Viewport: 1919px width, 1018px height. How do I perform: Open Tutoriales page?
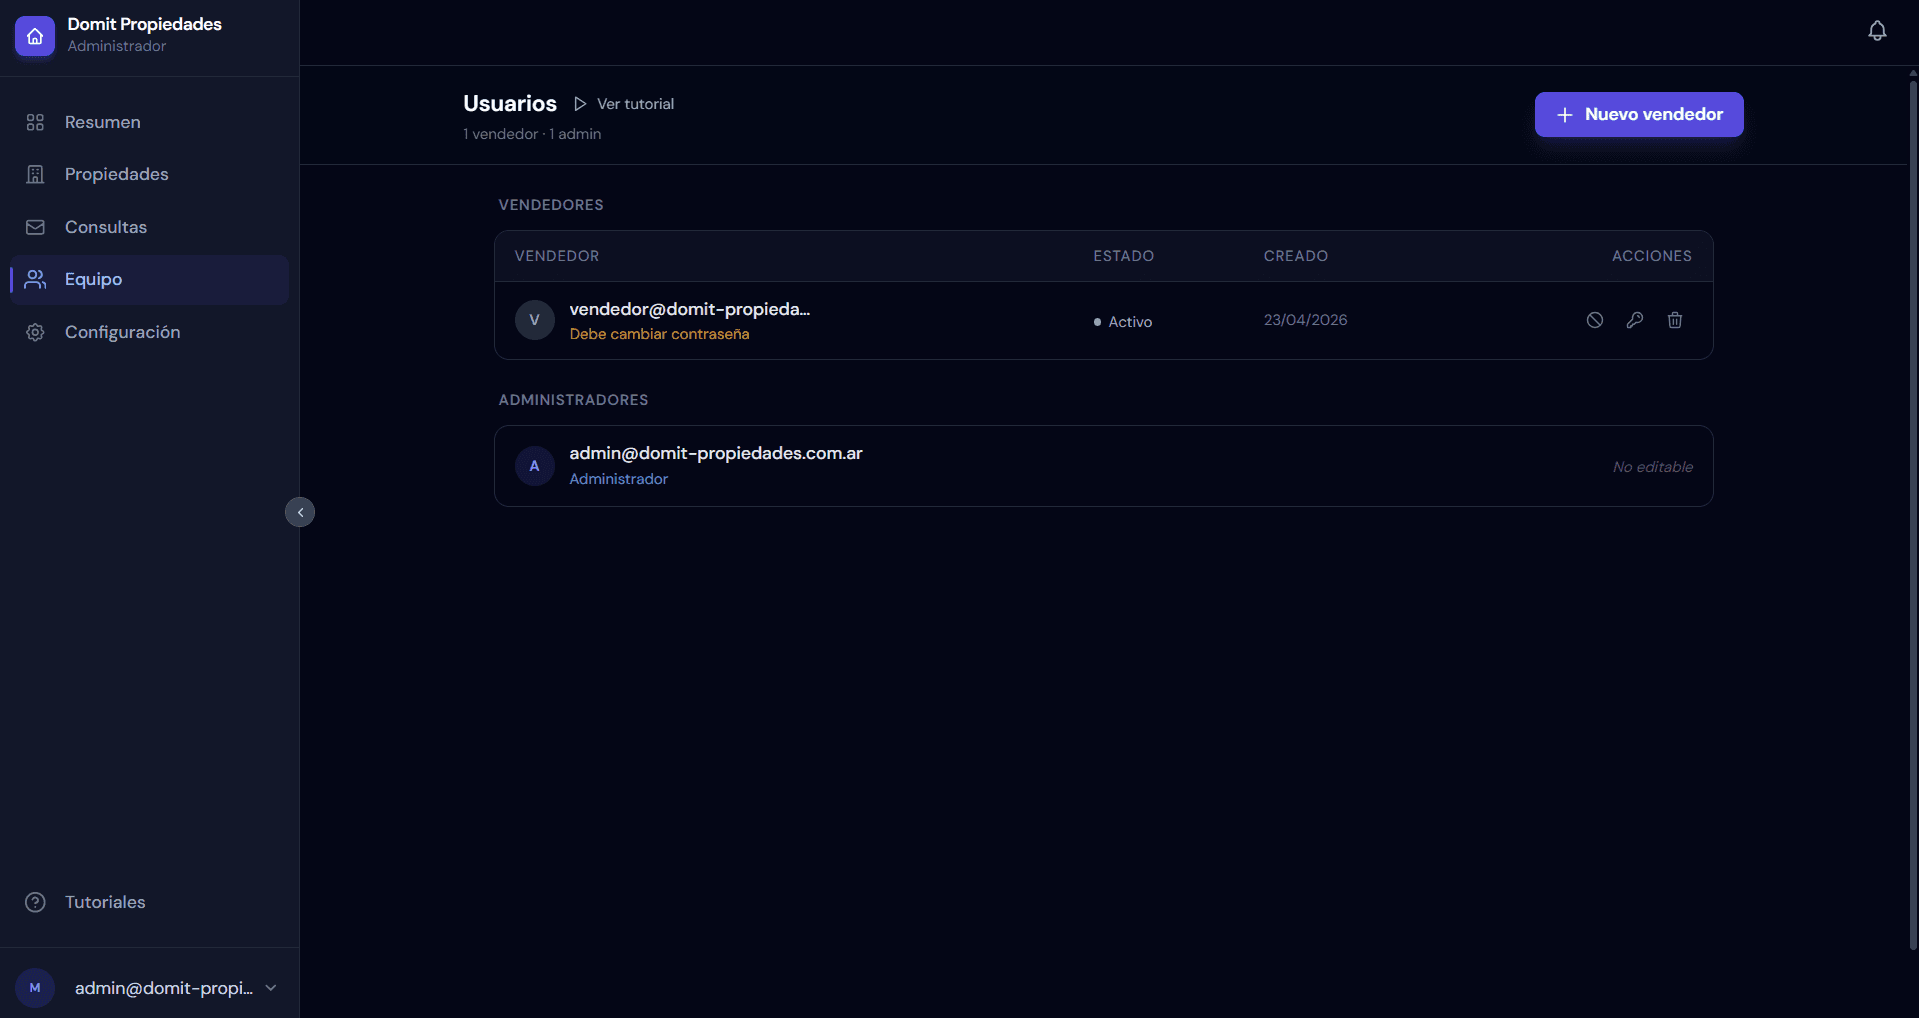149,902
